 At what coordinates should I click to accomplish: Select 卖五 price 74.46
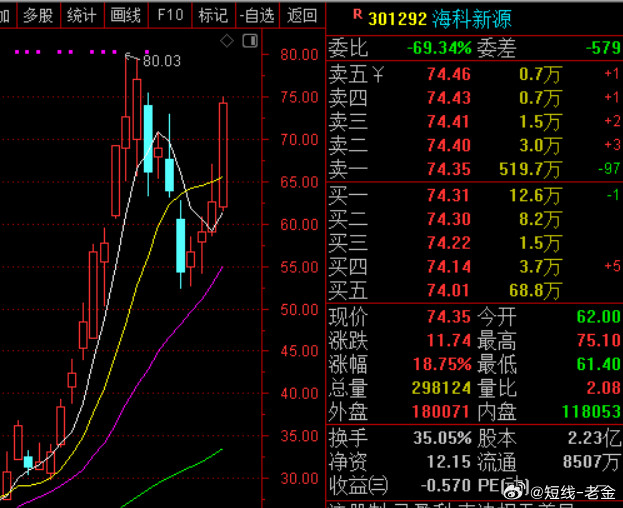click(449, 74)
